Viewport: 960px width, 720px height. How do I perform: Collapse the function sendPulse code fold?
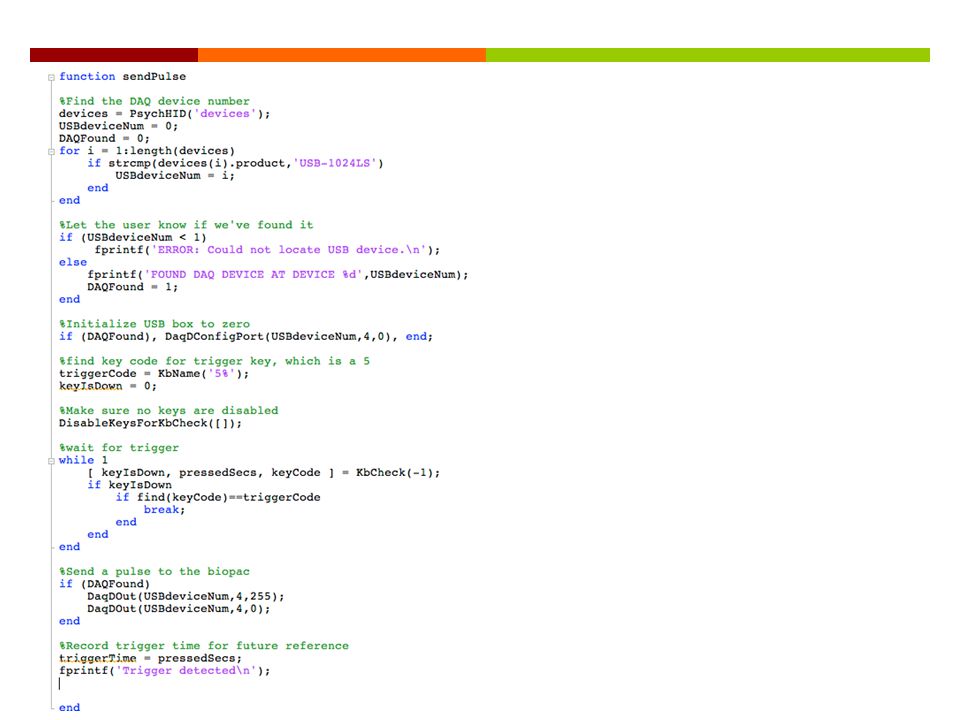51,78
